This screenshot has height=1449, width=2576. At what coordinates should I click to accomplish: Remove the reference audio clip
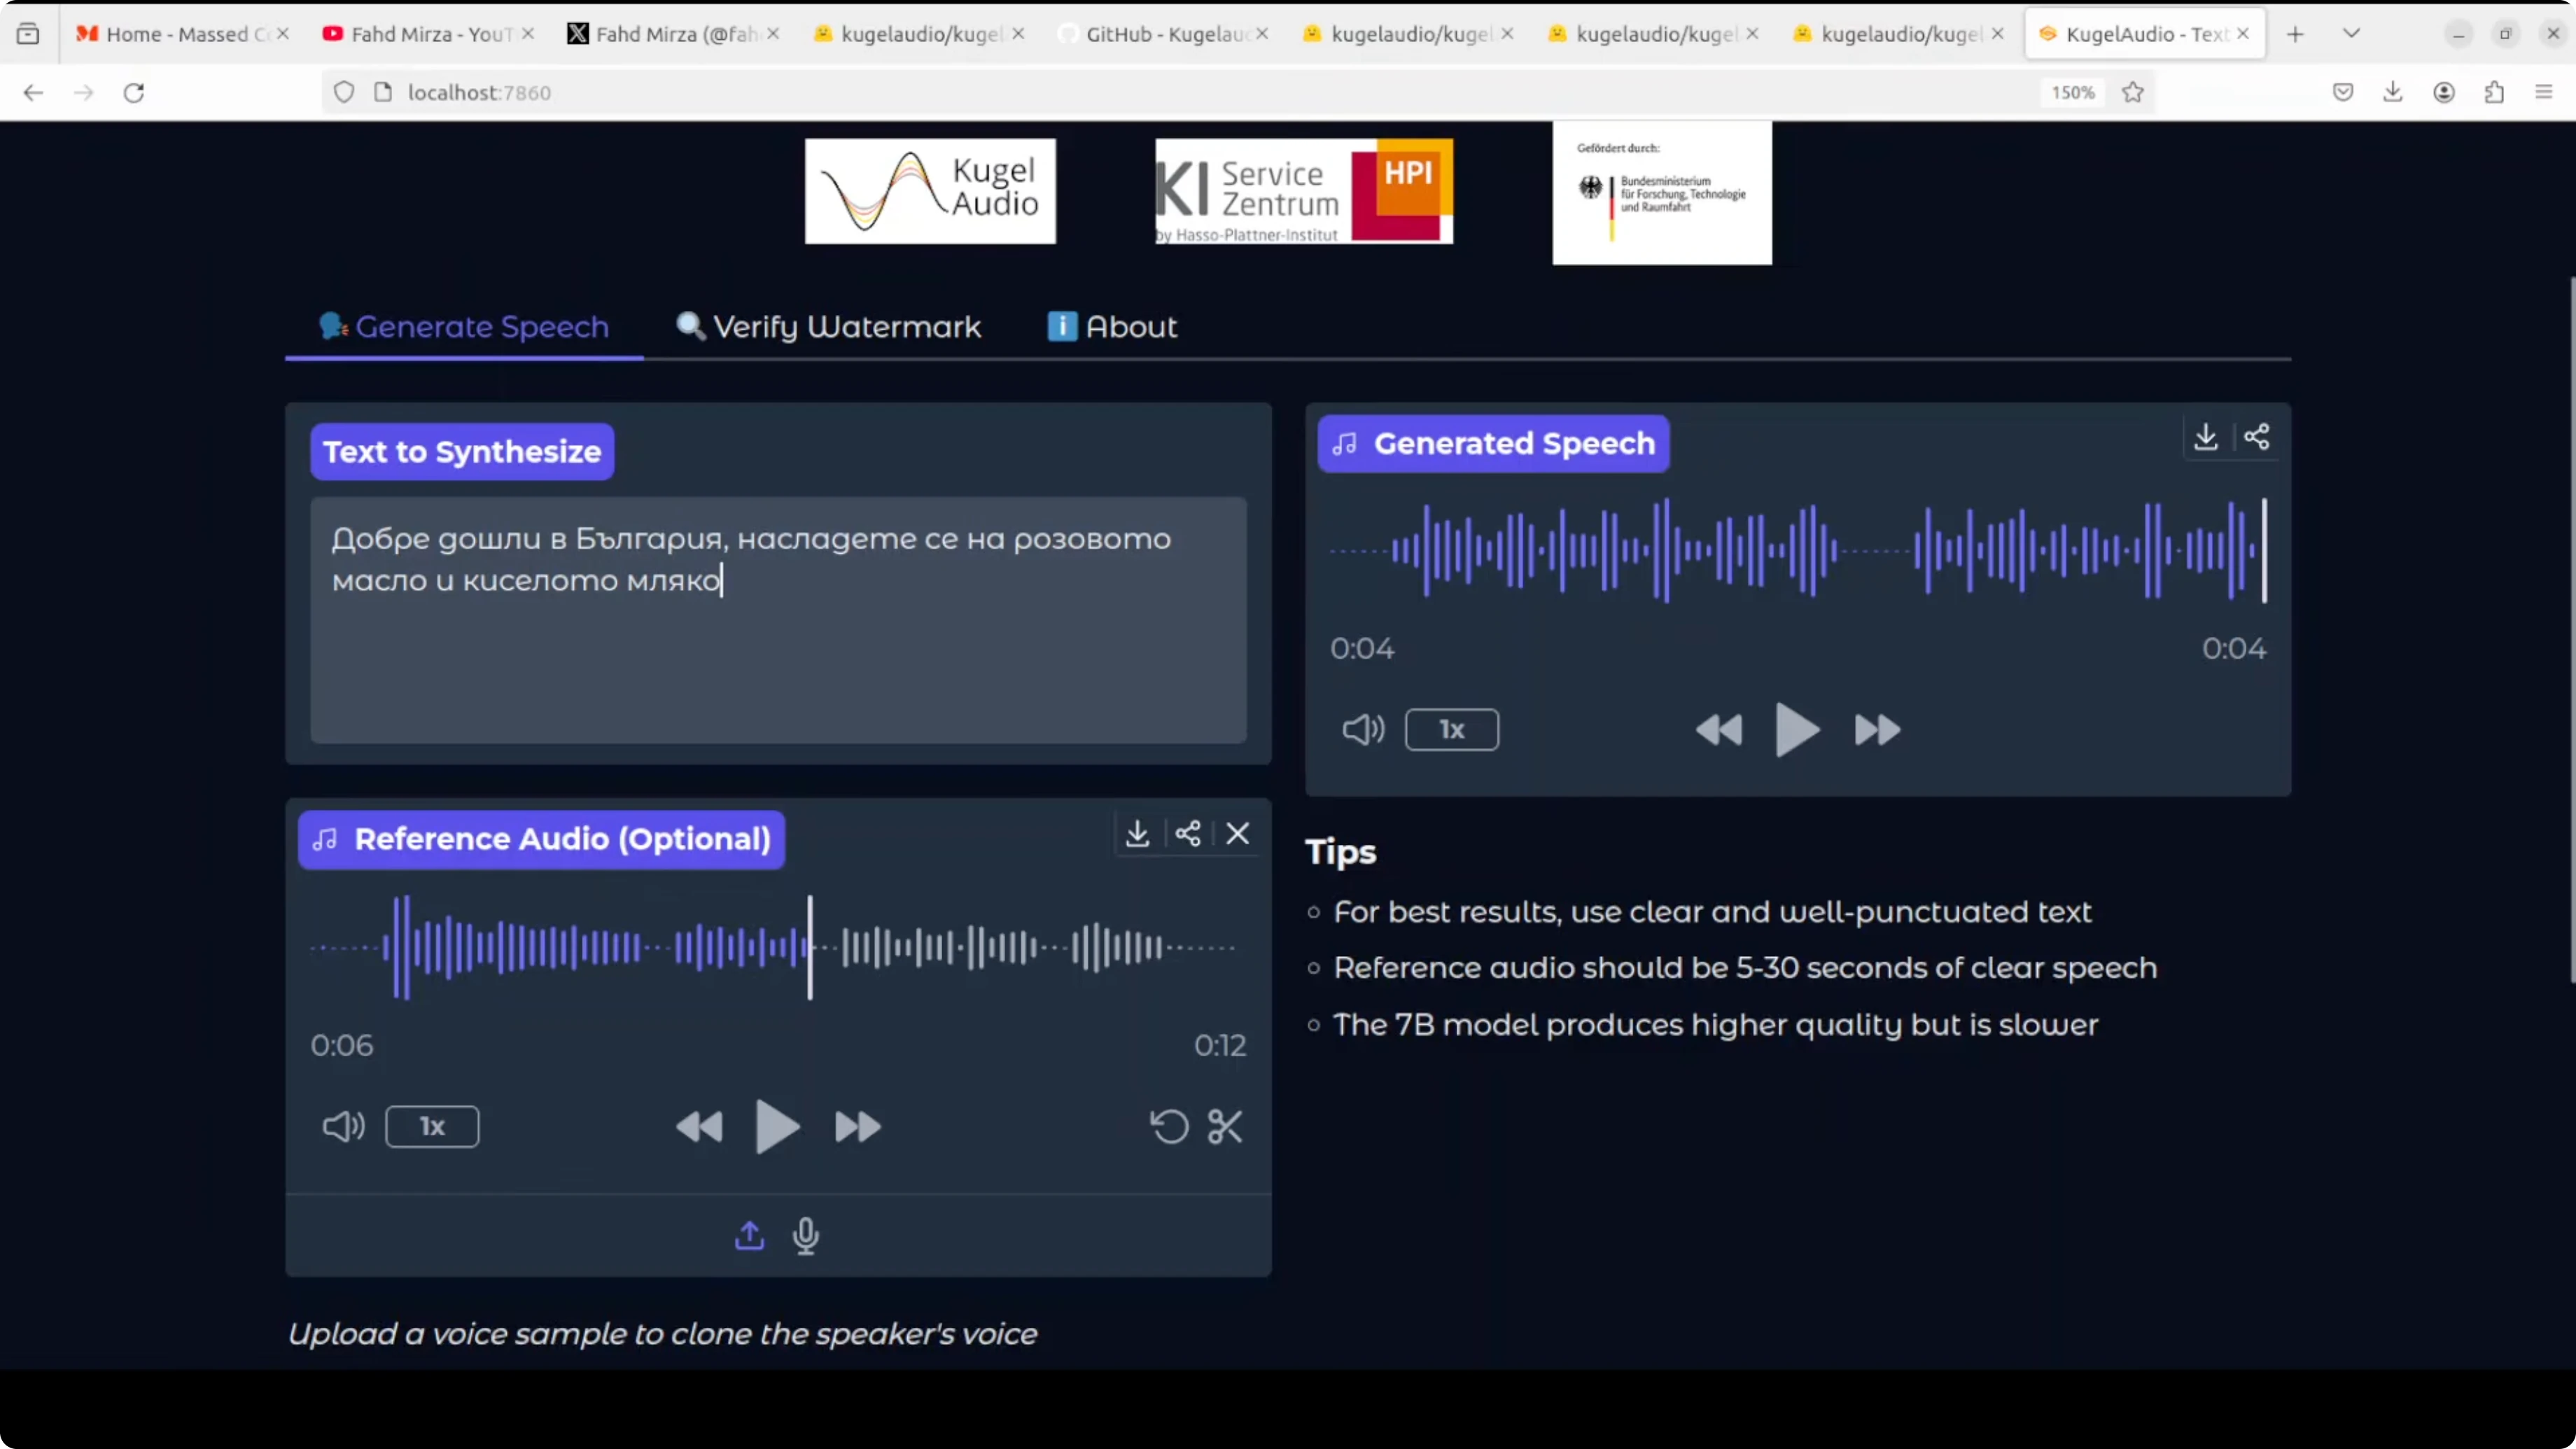1237,834
